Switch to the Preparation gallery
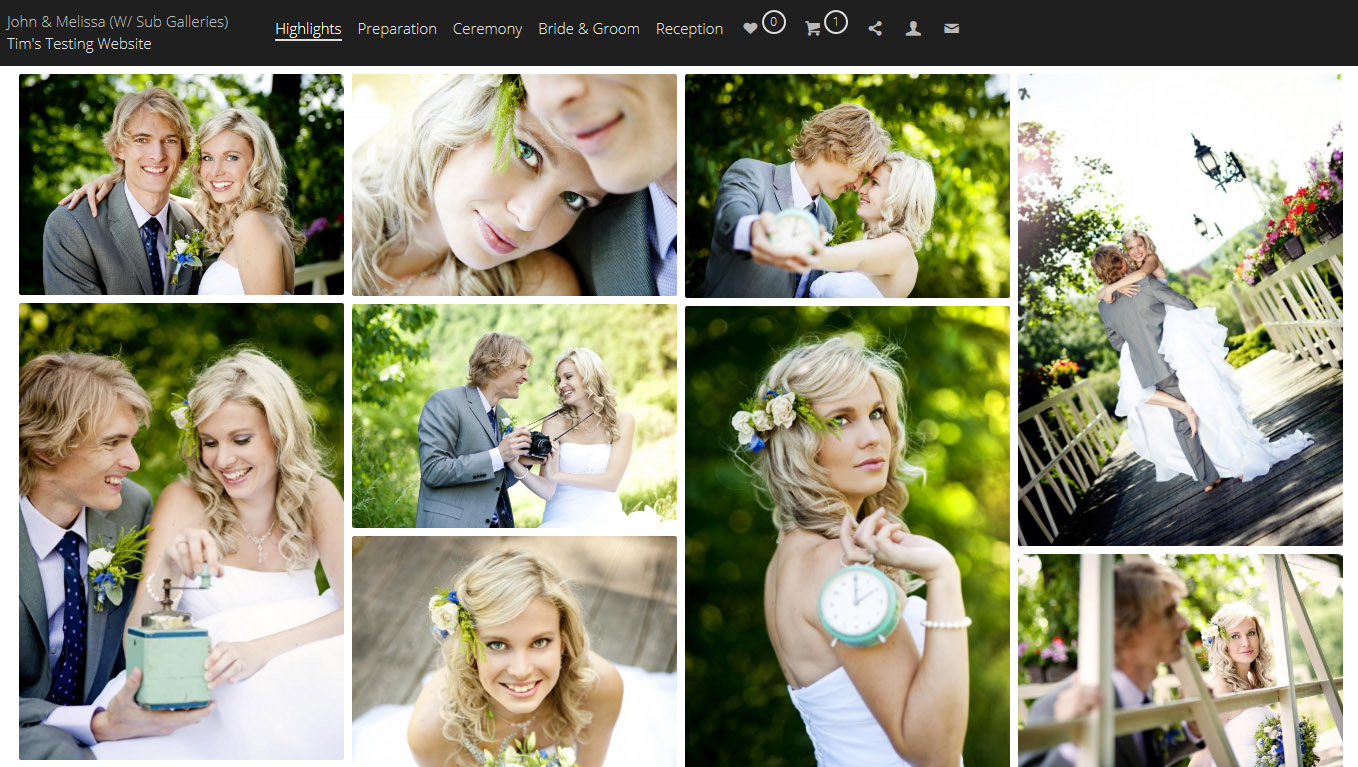 pyautogui.click(x=397, y=29)
